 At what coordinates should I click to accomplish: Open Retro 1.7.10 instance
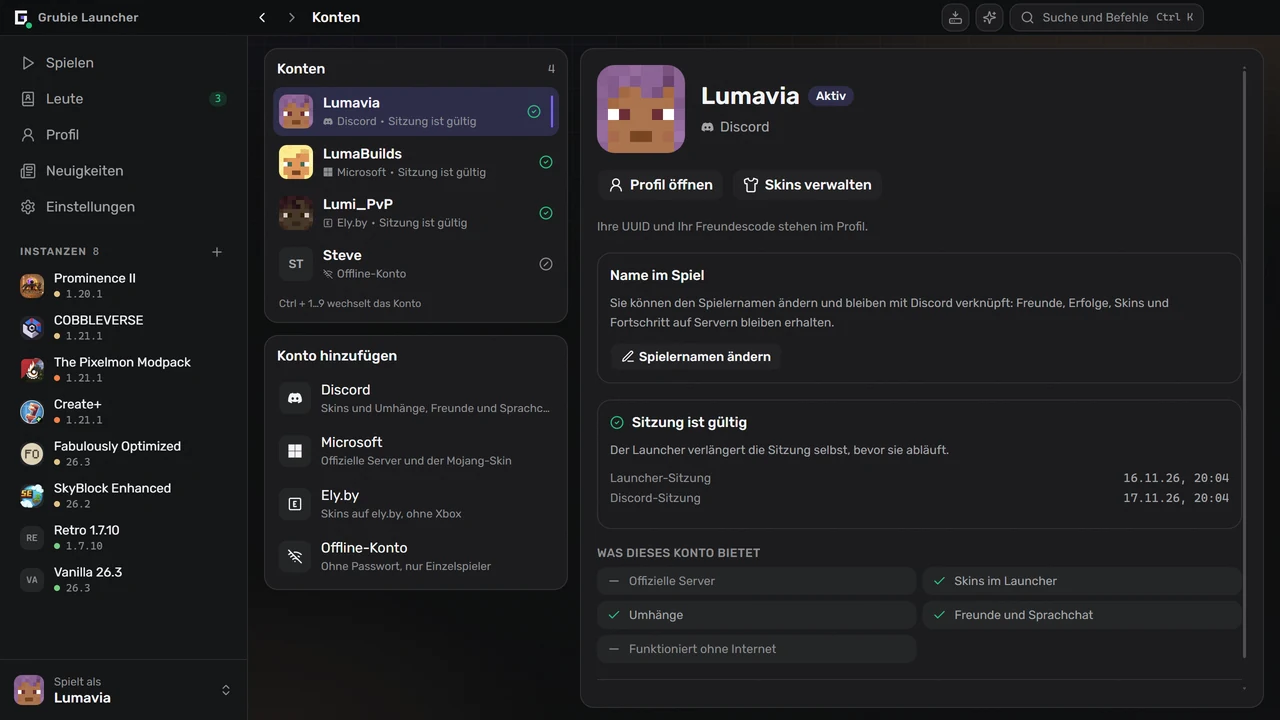tap(123, 538)
